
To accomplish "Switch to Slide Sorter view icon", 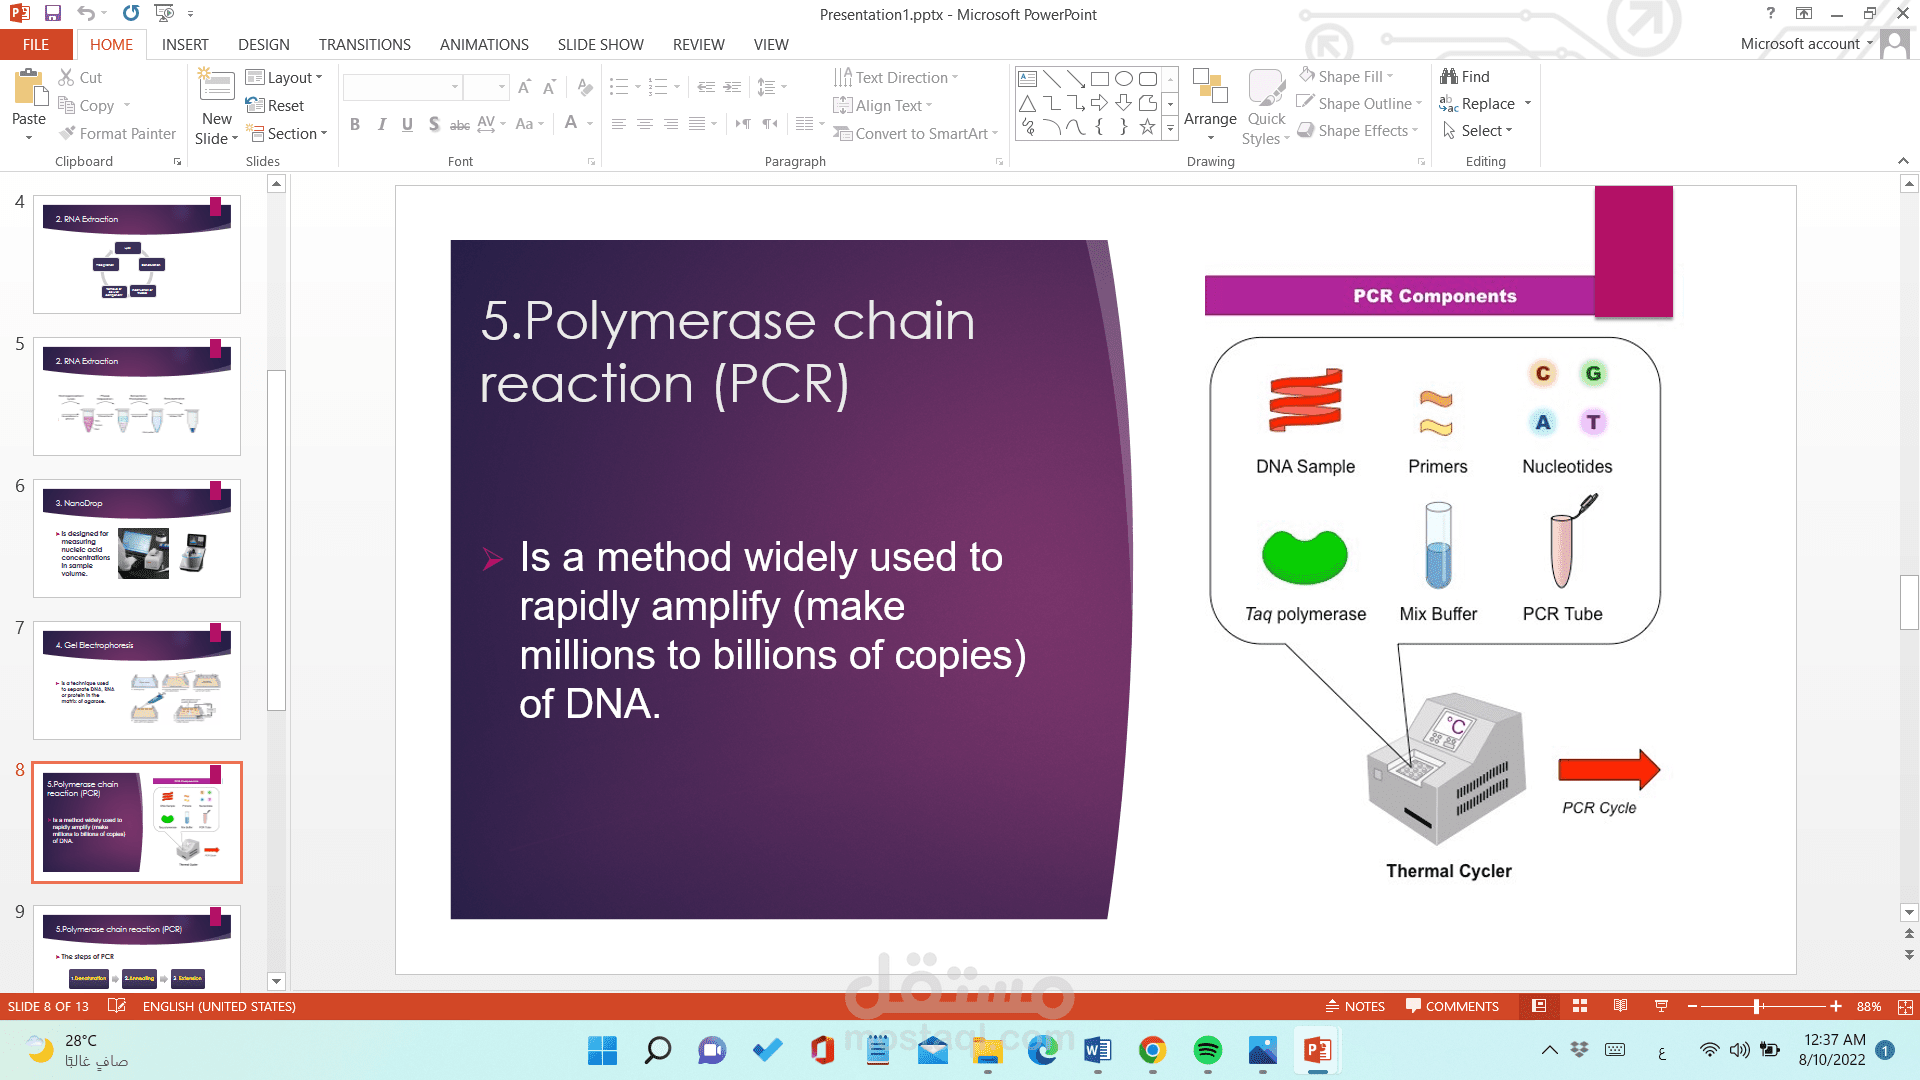I will point(1580,1006).
